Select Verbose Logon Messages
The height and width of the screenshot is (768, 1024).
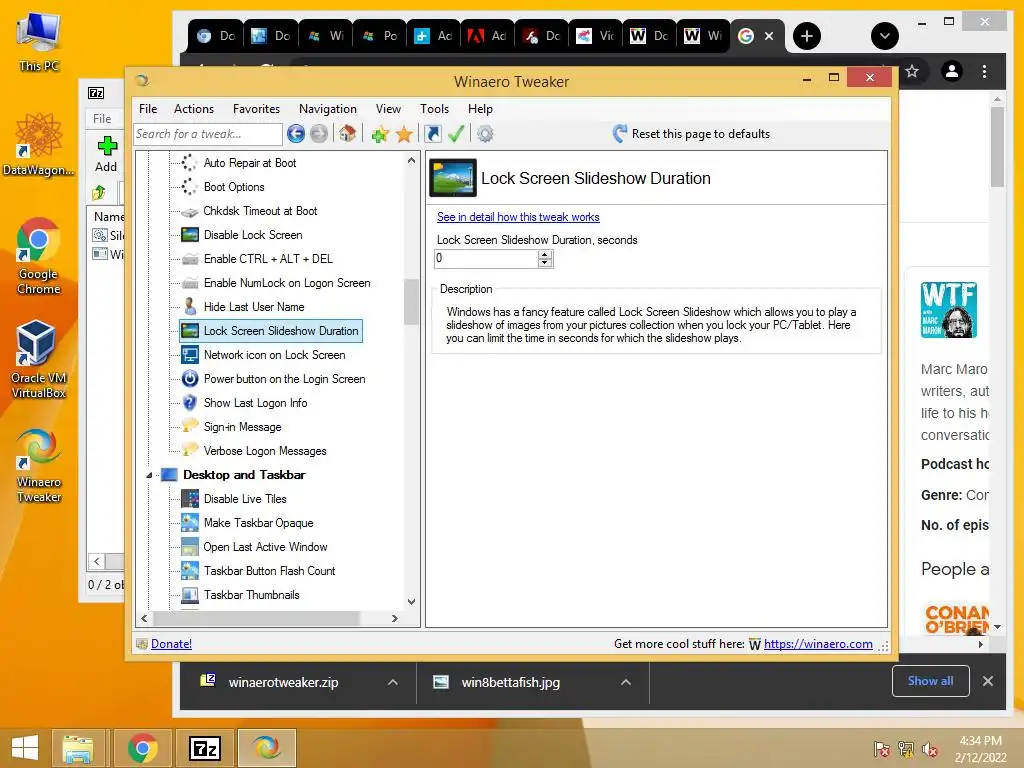264,451
